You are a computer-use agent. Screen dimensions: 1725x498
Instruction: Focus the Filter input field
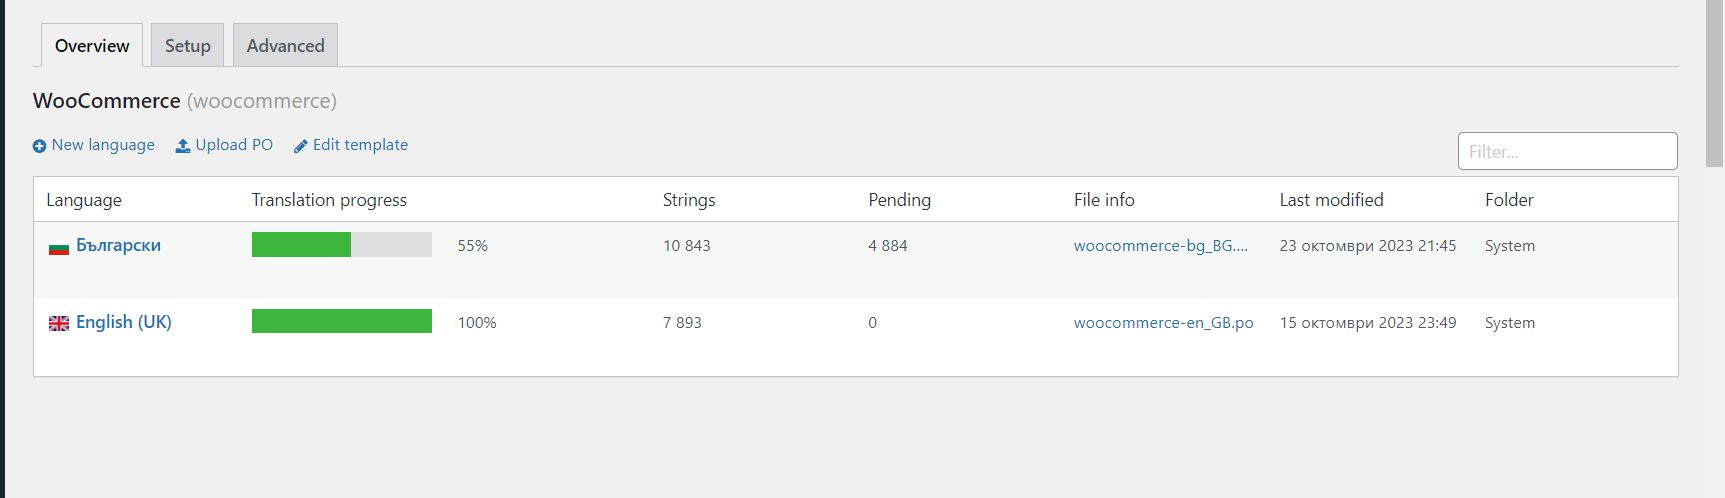click(x=1567, y=151)
